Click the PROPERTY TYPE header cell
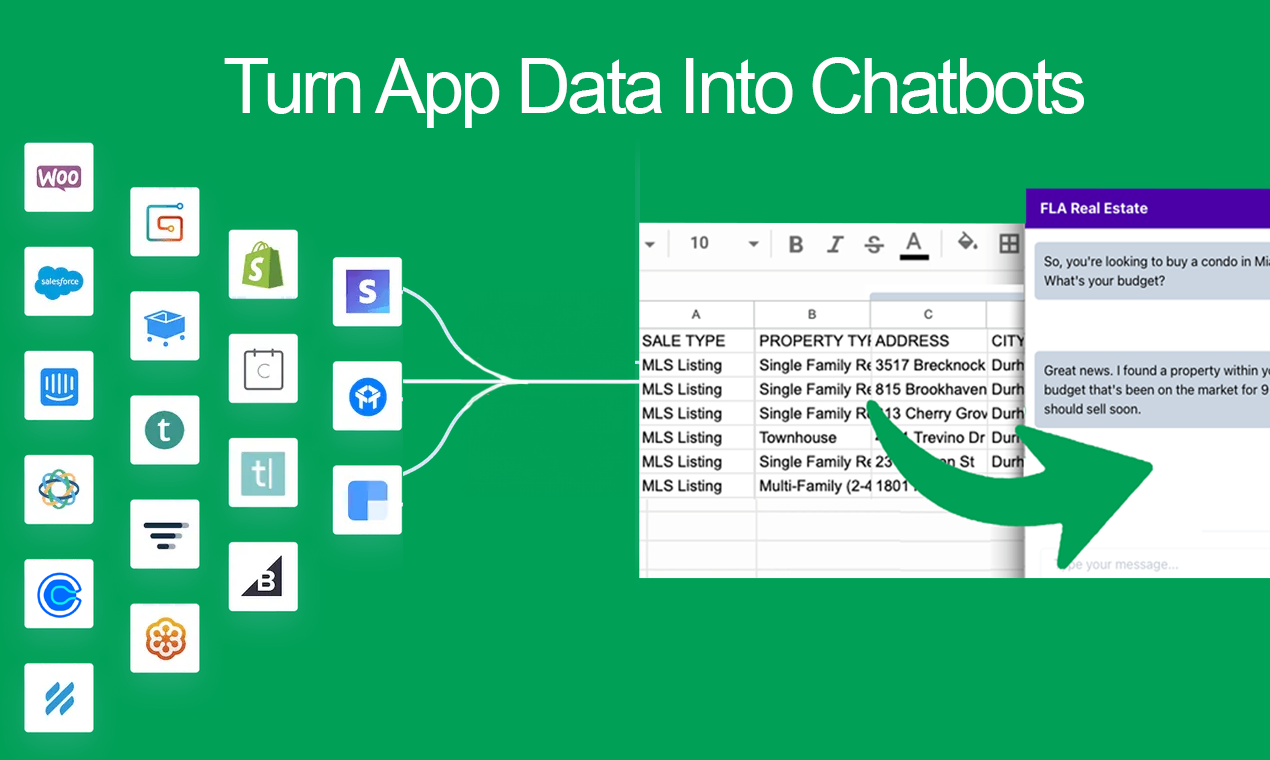Screen dimensions: 1270x760 click(813, 341)
